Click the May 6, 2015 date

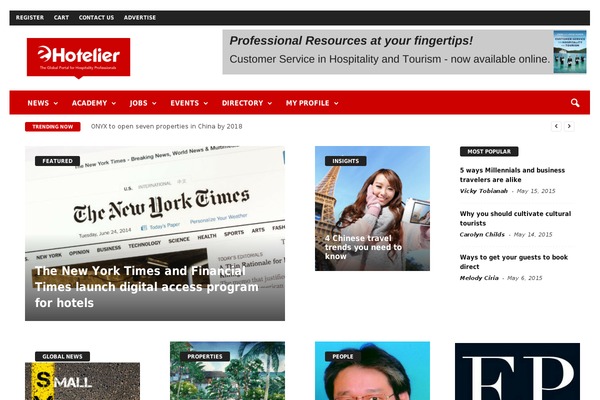pos(525,278)
